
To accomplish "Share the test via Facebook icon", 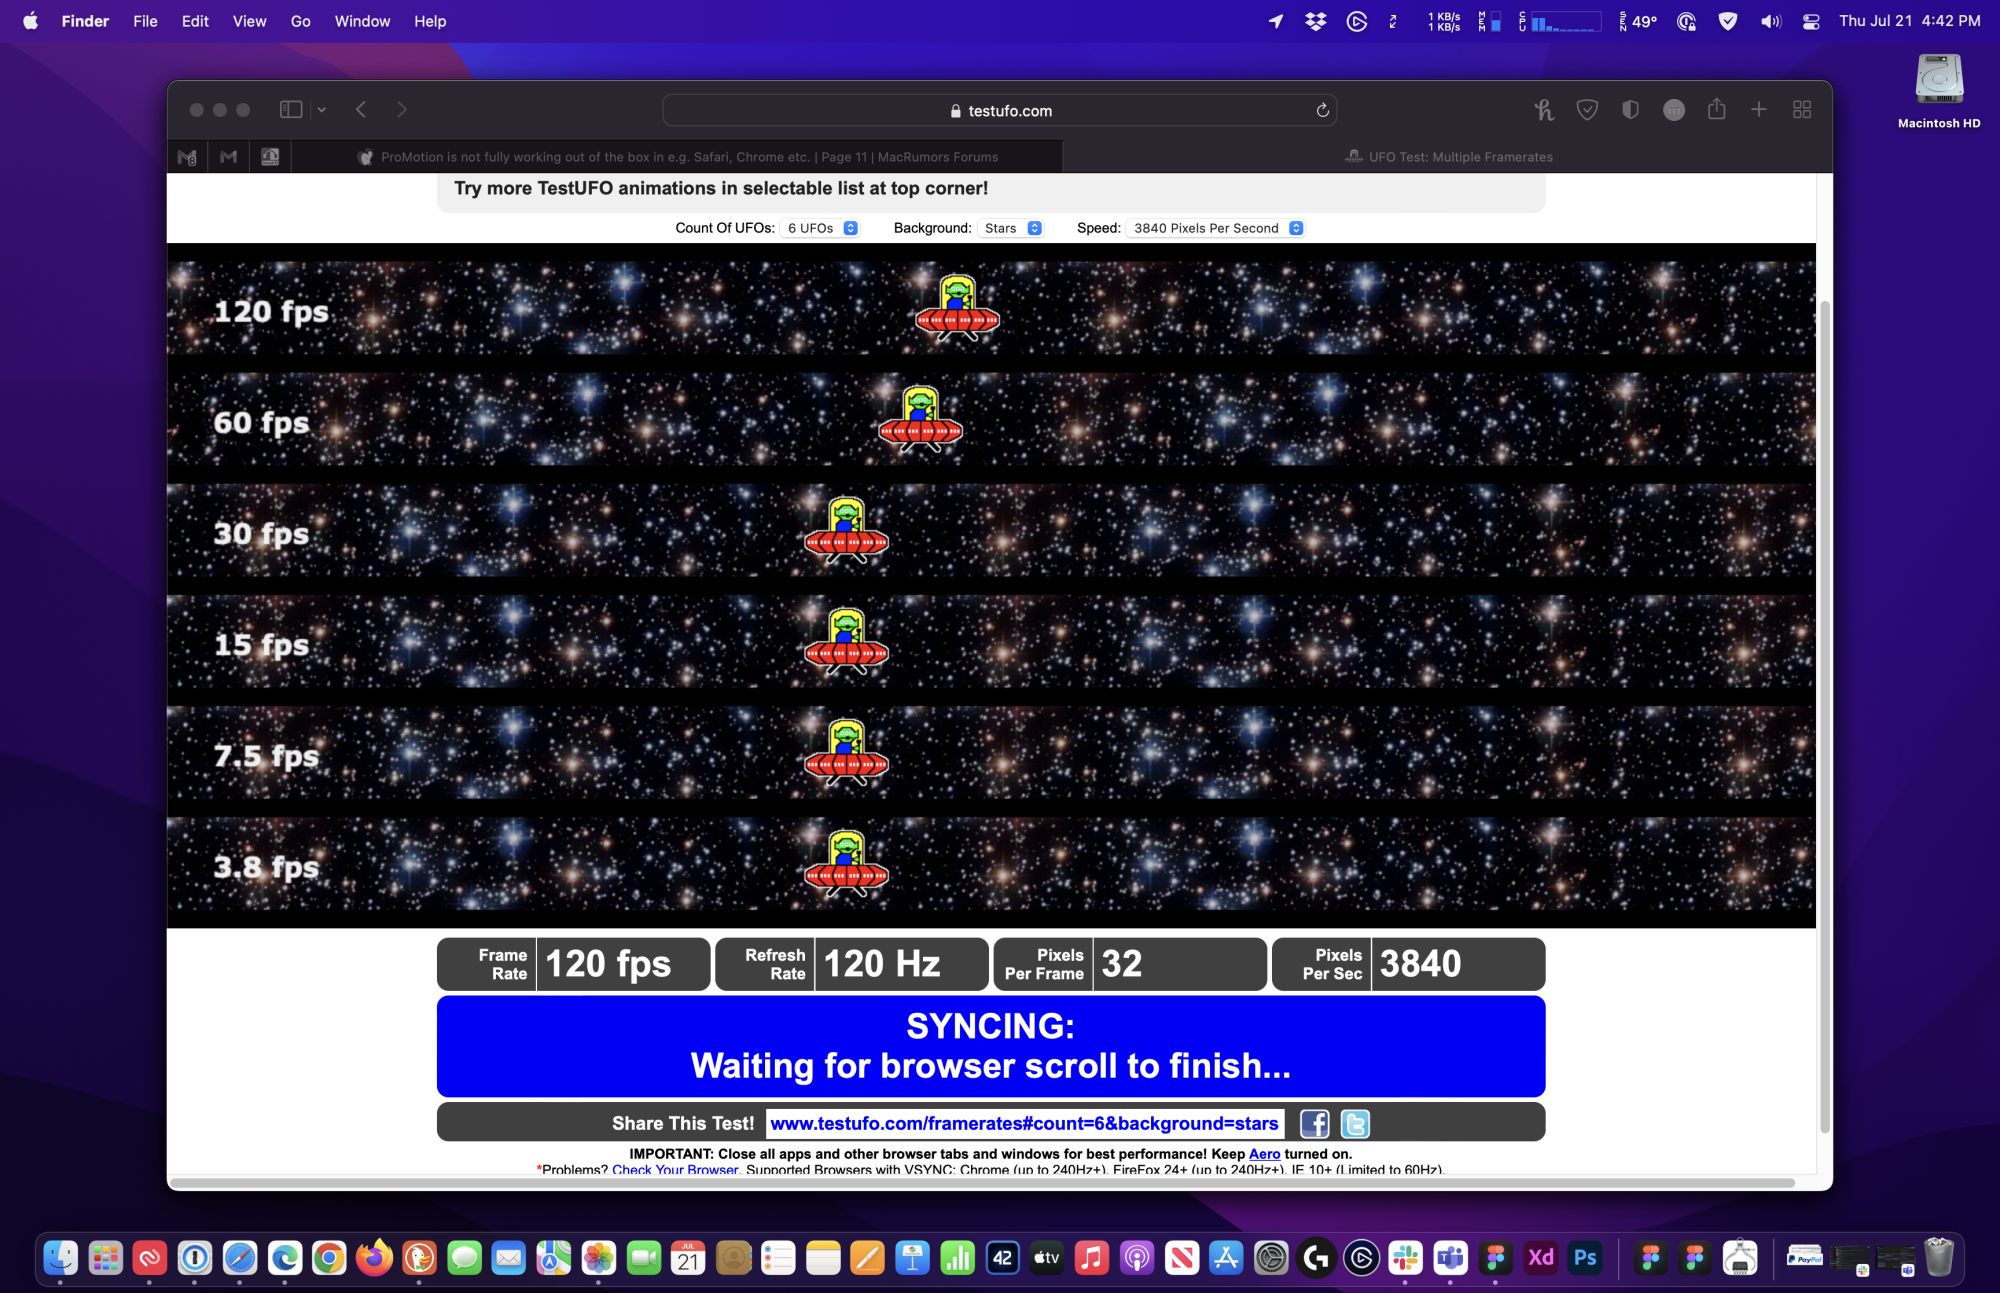I will 1314,1124.
